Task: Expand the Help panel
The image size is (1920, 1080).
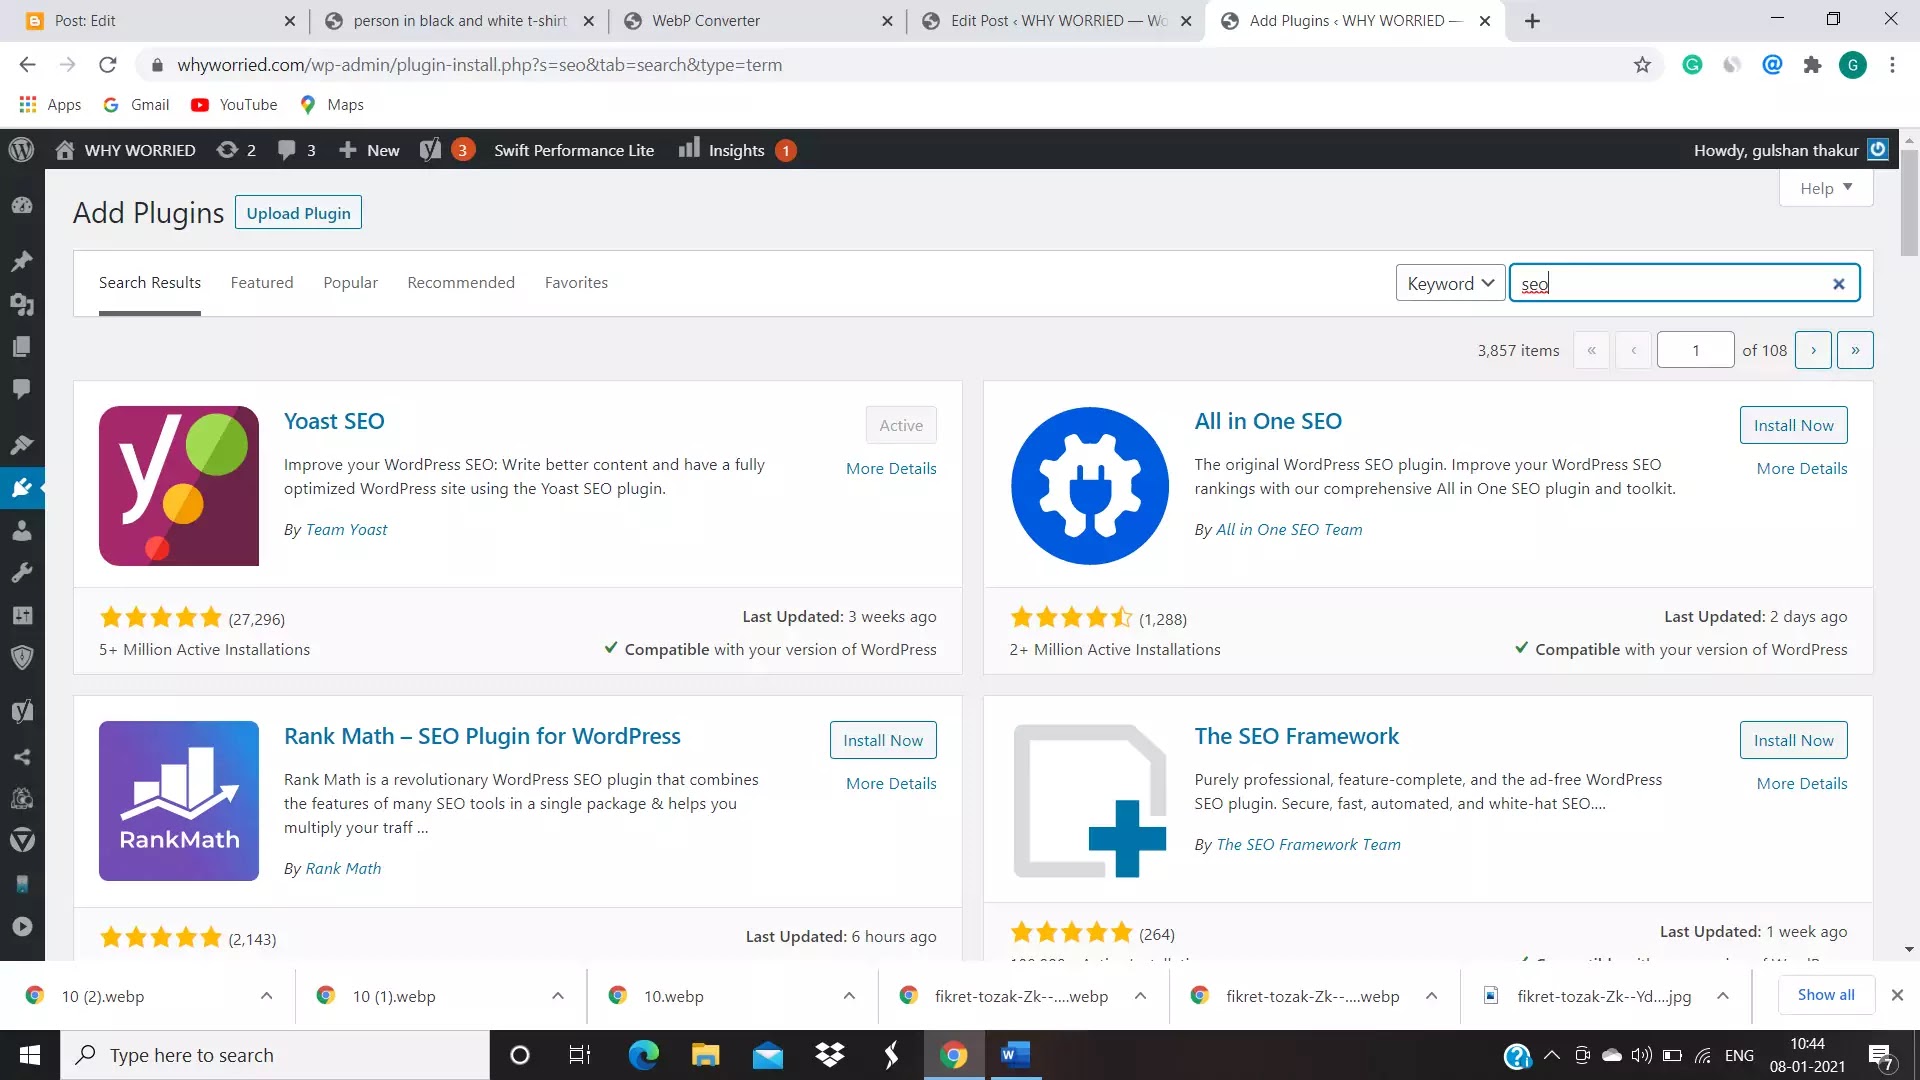Action: (1826, 188)
